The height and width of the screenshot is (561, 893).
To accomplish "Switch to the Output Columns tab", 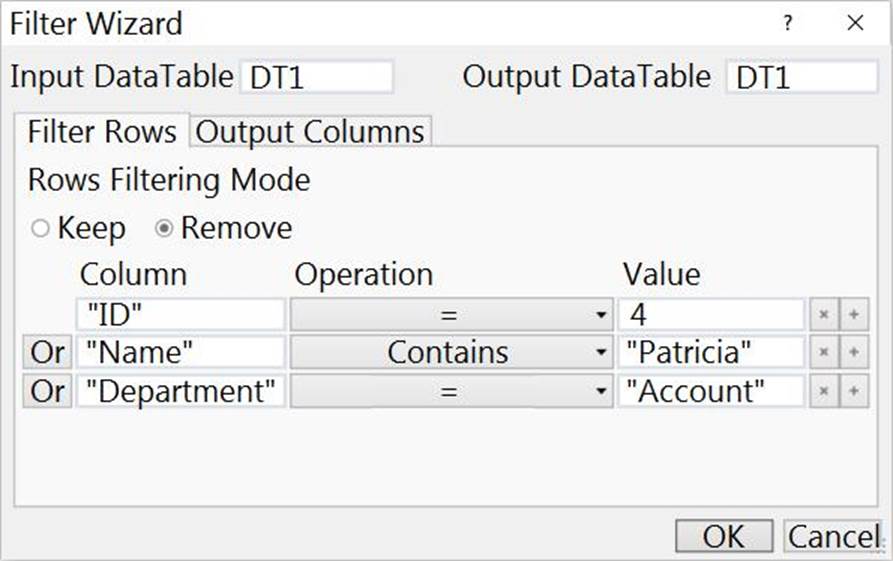I will [310, 132].
